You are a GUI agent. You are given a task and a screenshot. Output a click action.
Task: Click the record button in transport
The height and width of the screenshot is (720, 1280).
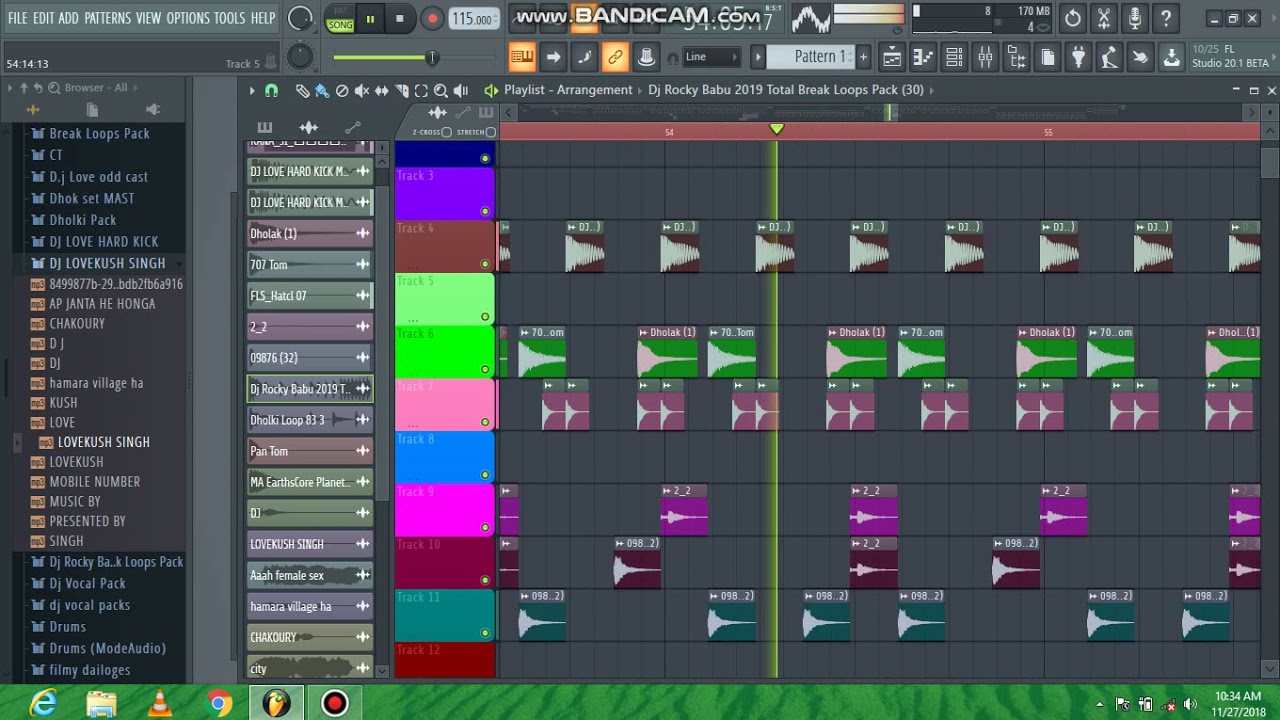tap(432, 18)
